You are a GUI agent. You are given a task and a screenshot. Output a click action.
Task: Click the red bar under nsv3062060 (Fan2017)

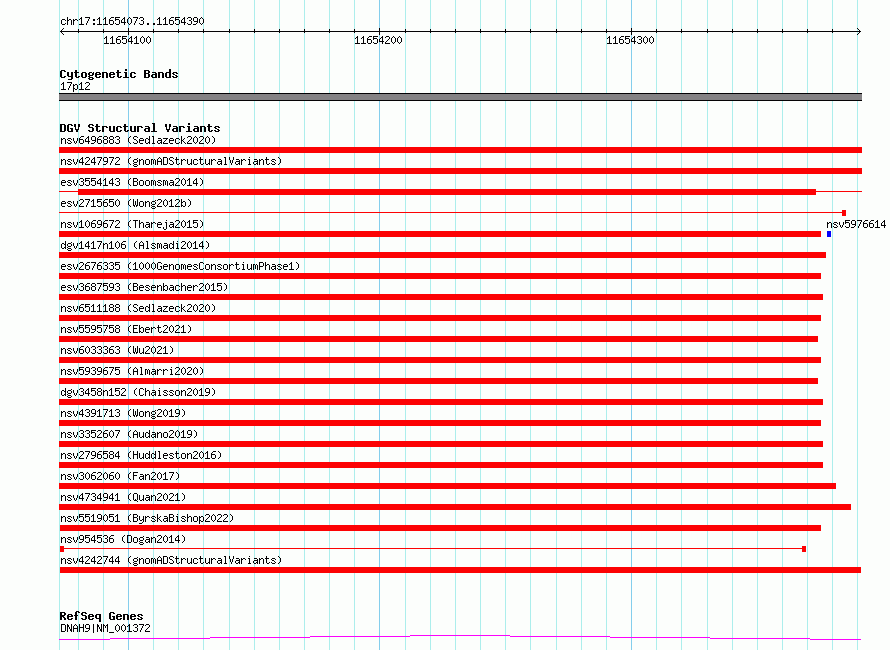coord(447,486)
